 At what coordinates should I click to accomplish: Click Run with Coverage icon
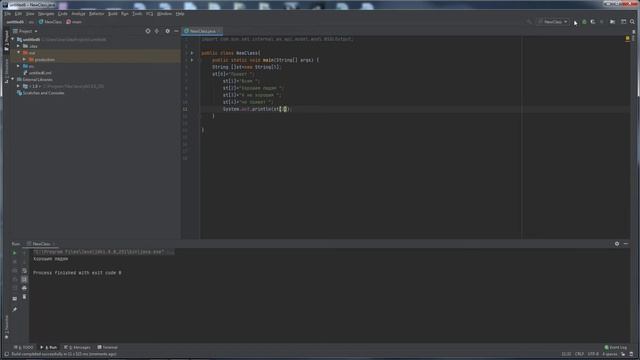point(593,22)
